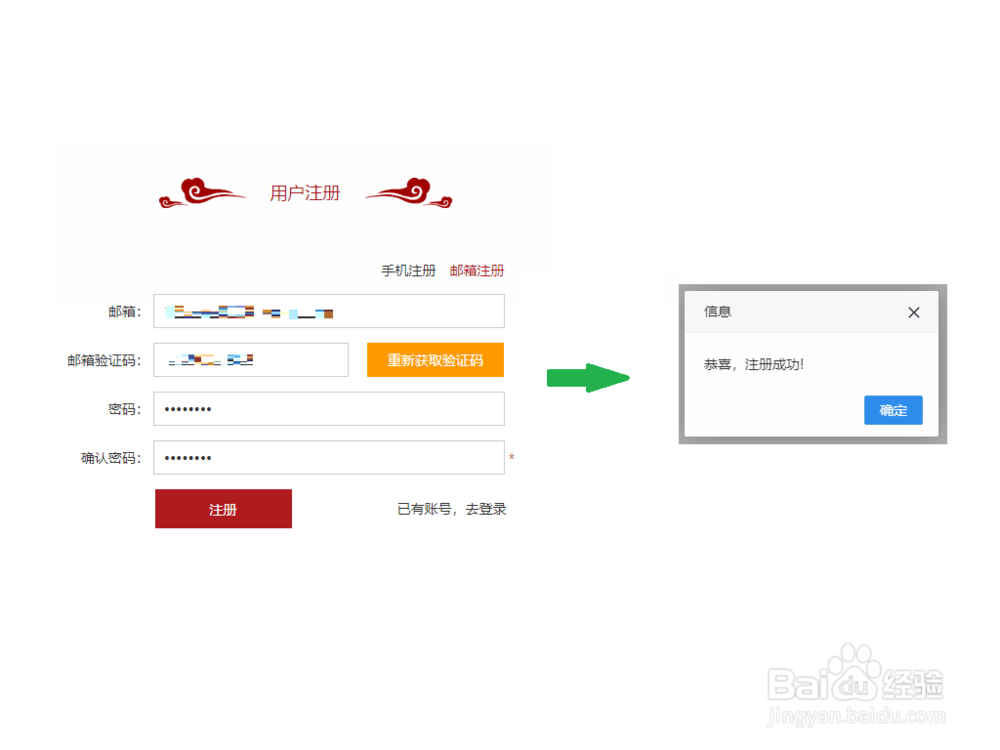
Task: Close the 信息 dialog with X
Action: point(914,312)
